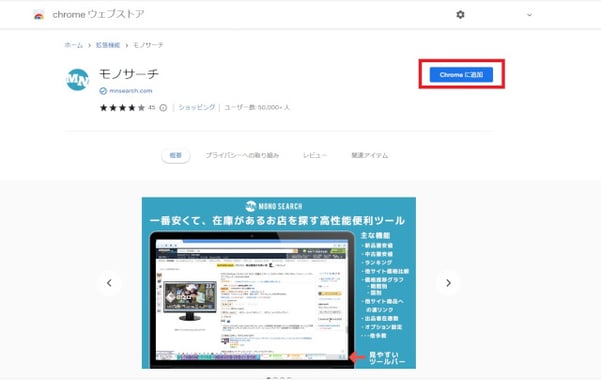601x380 pixels.
Task: Click the Chrome Web Store rainbow logo
Action: [39, 15]
